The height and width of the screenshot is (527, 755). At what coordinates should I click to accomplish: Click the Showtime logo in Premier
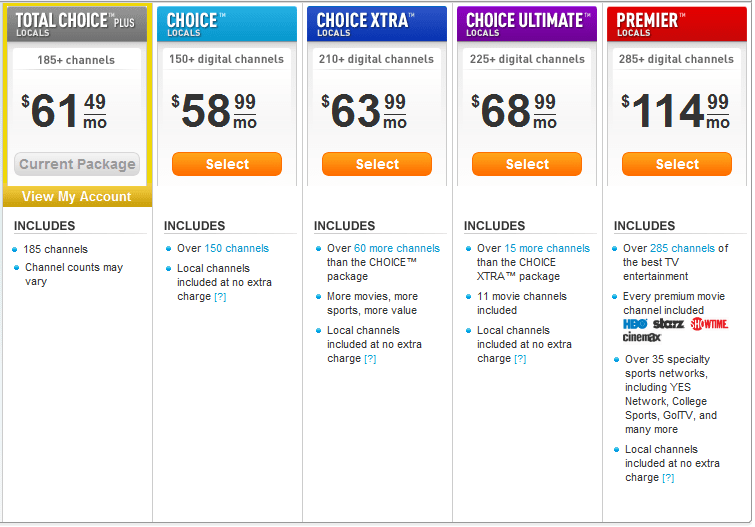pos(709,324)
